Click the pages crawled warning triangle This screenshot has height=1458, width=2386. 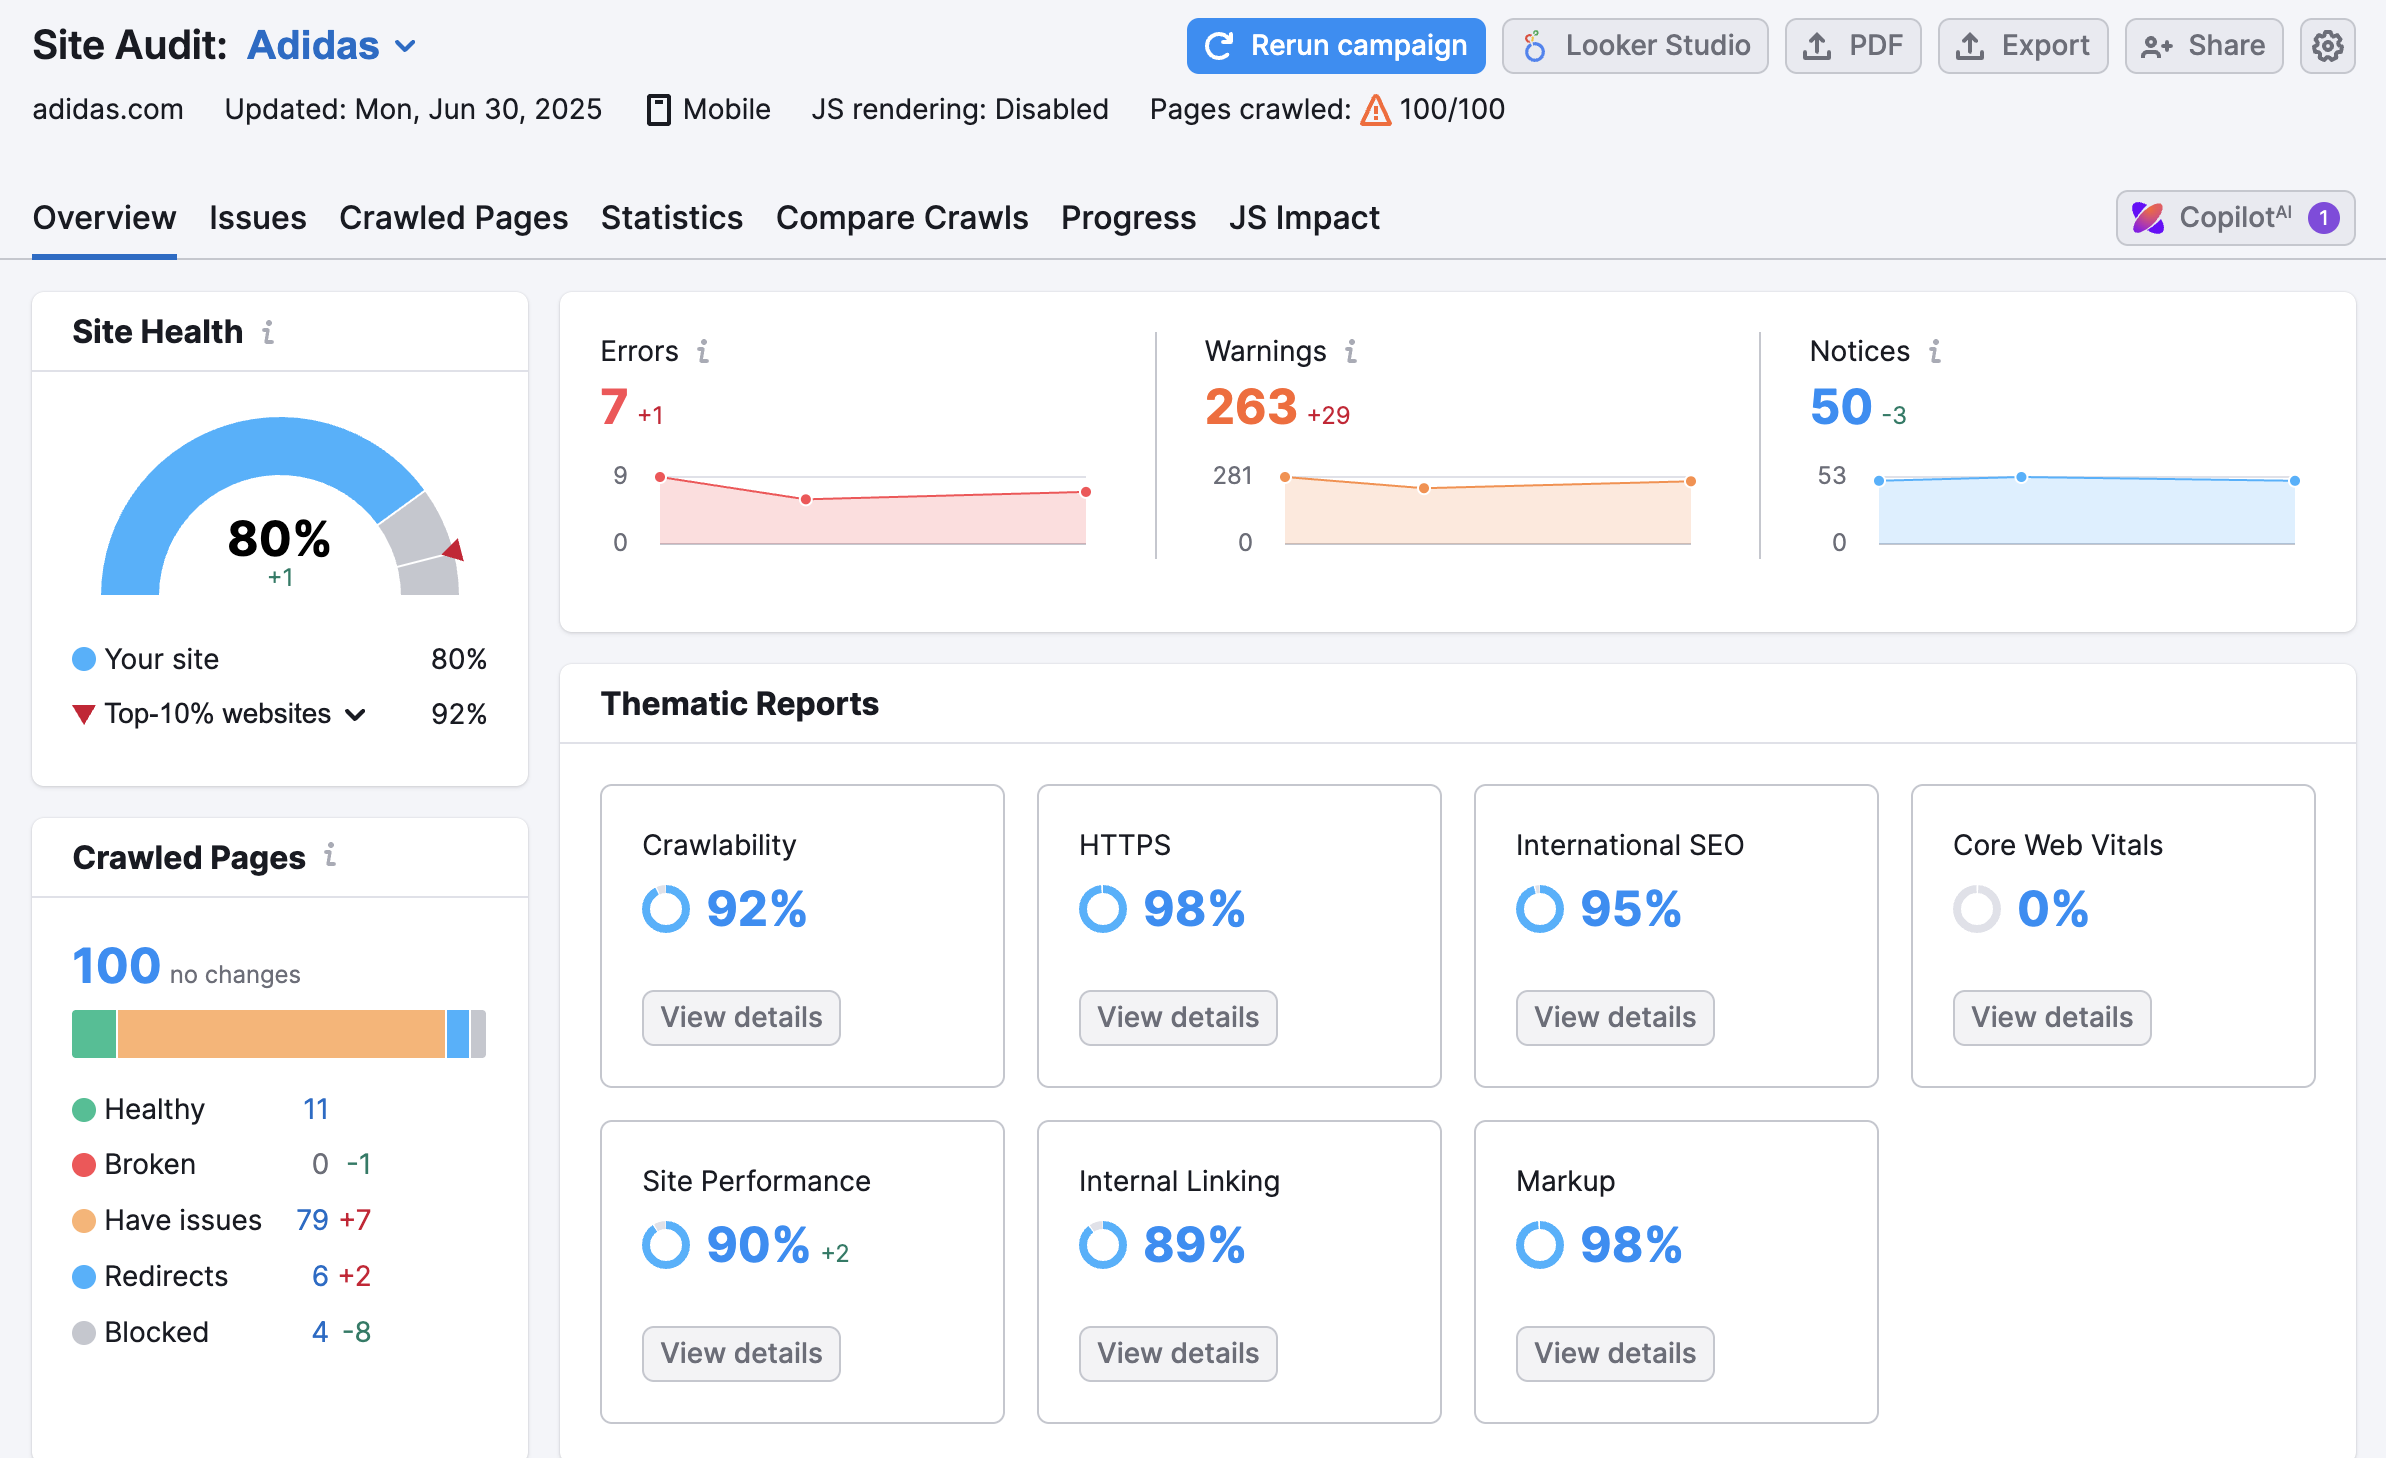(x=1375, y=110)
